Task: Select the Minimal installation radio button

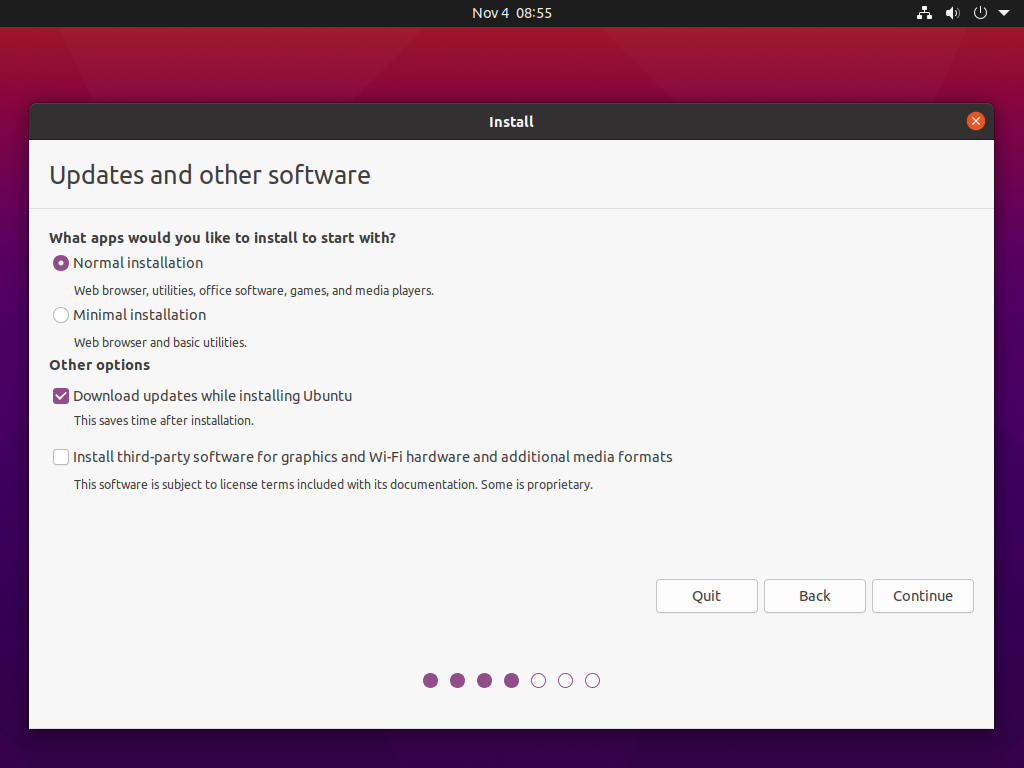Action: (x=61, y=315)
